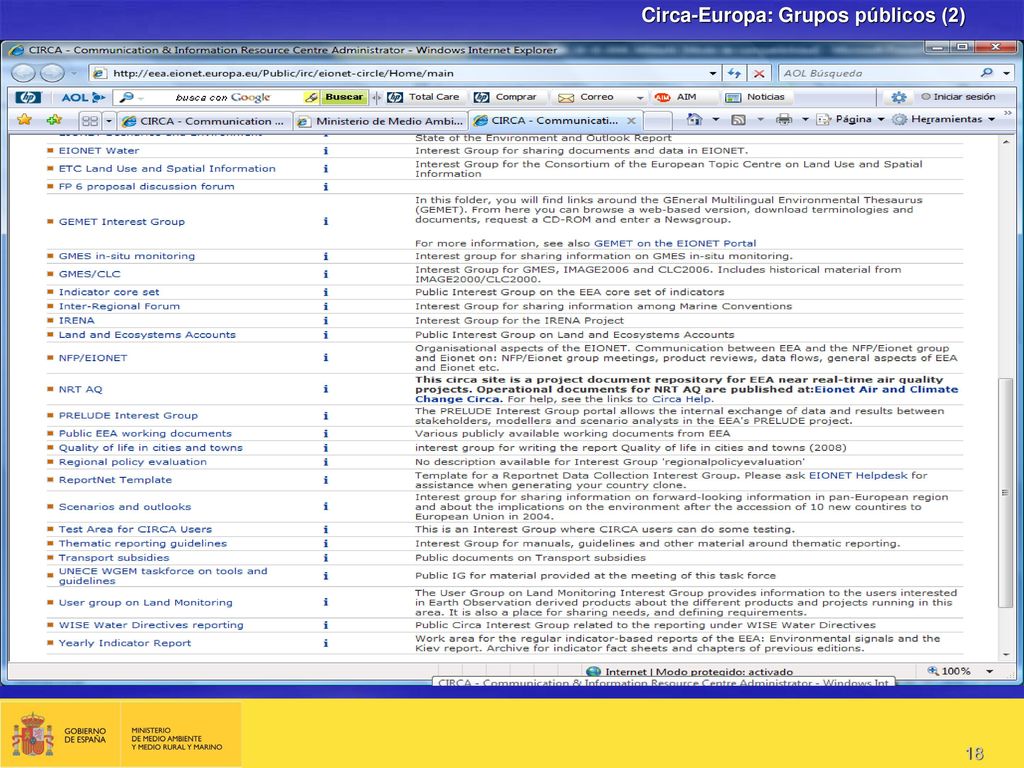Open the toolbar settings gear
The width and height of the screenshot is (1024, 768).
pos(899,97)
